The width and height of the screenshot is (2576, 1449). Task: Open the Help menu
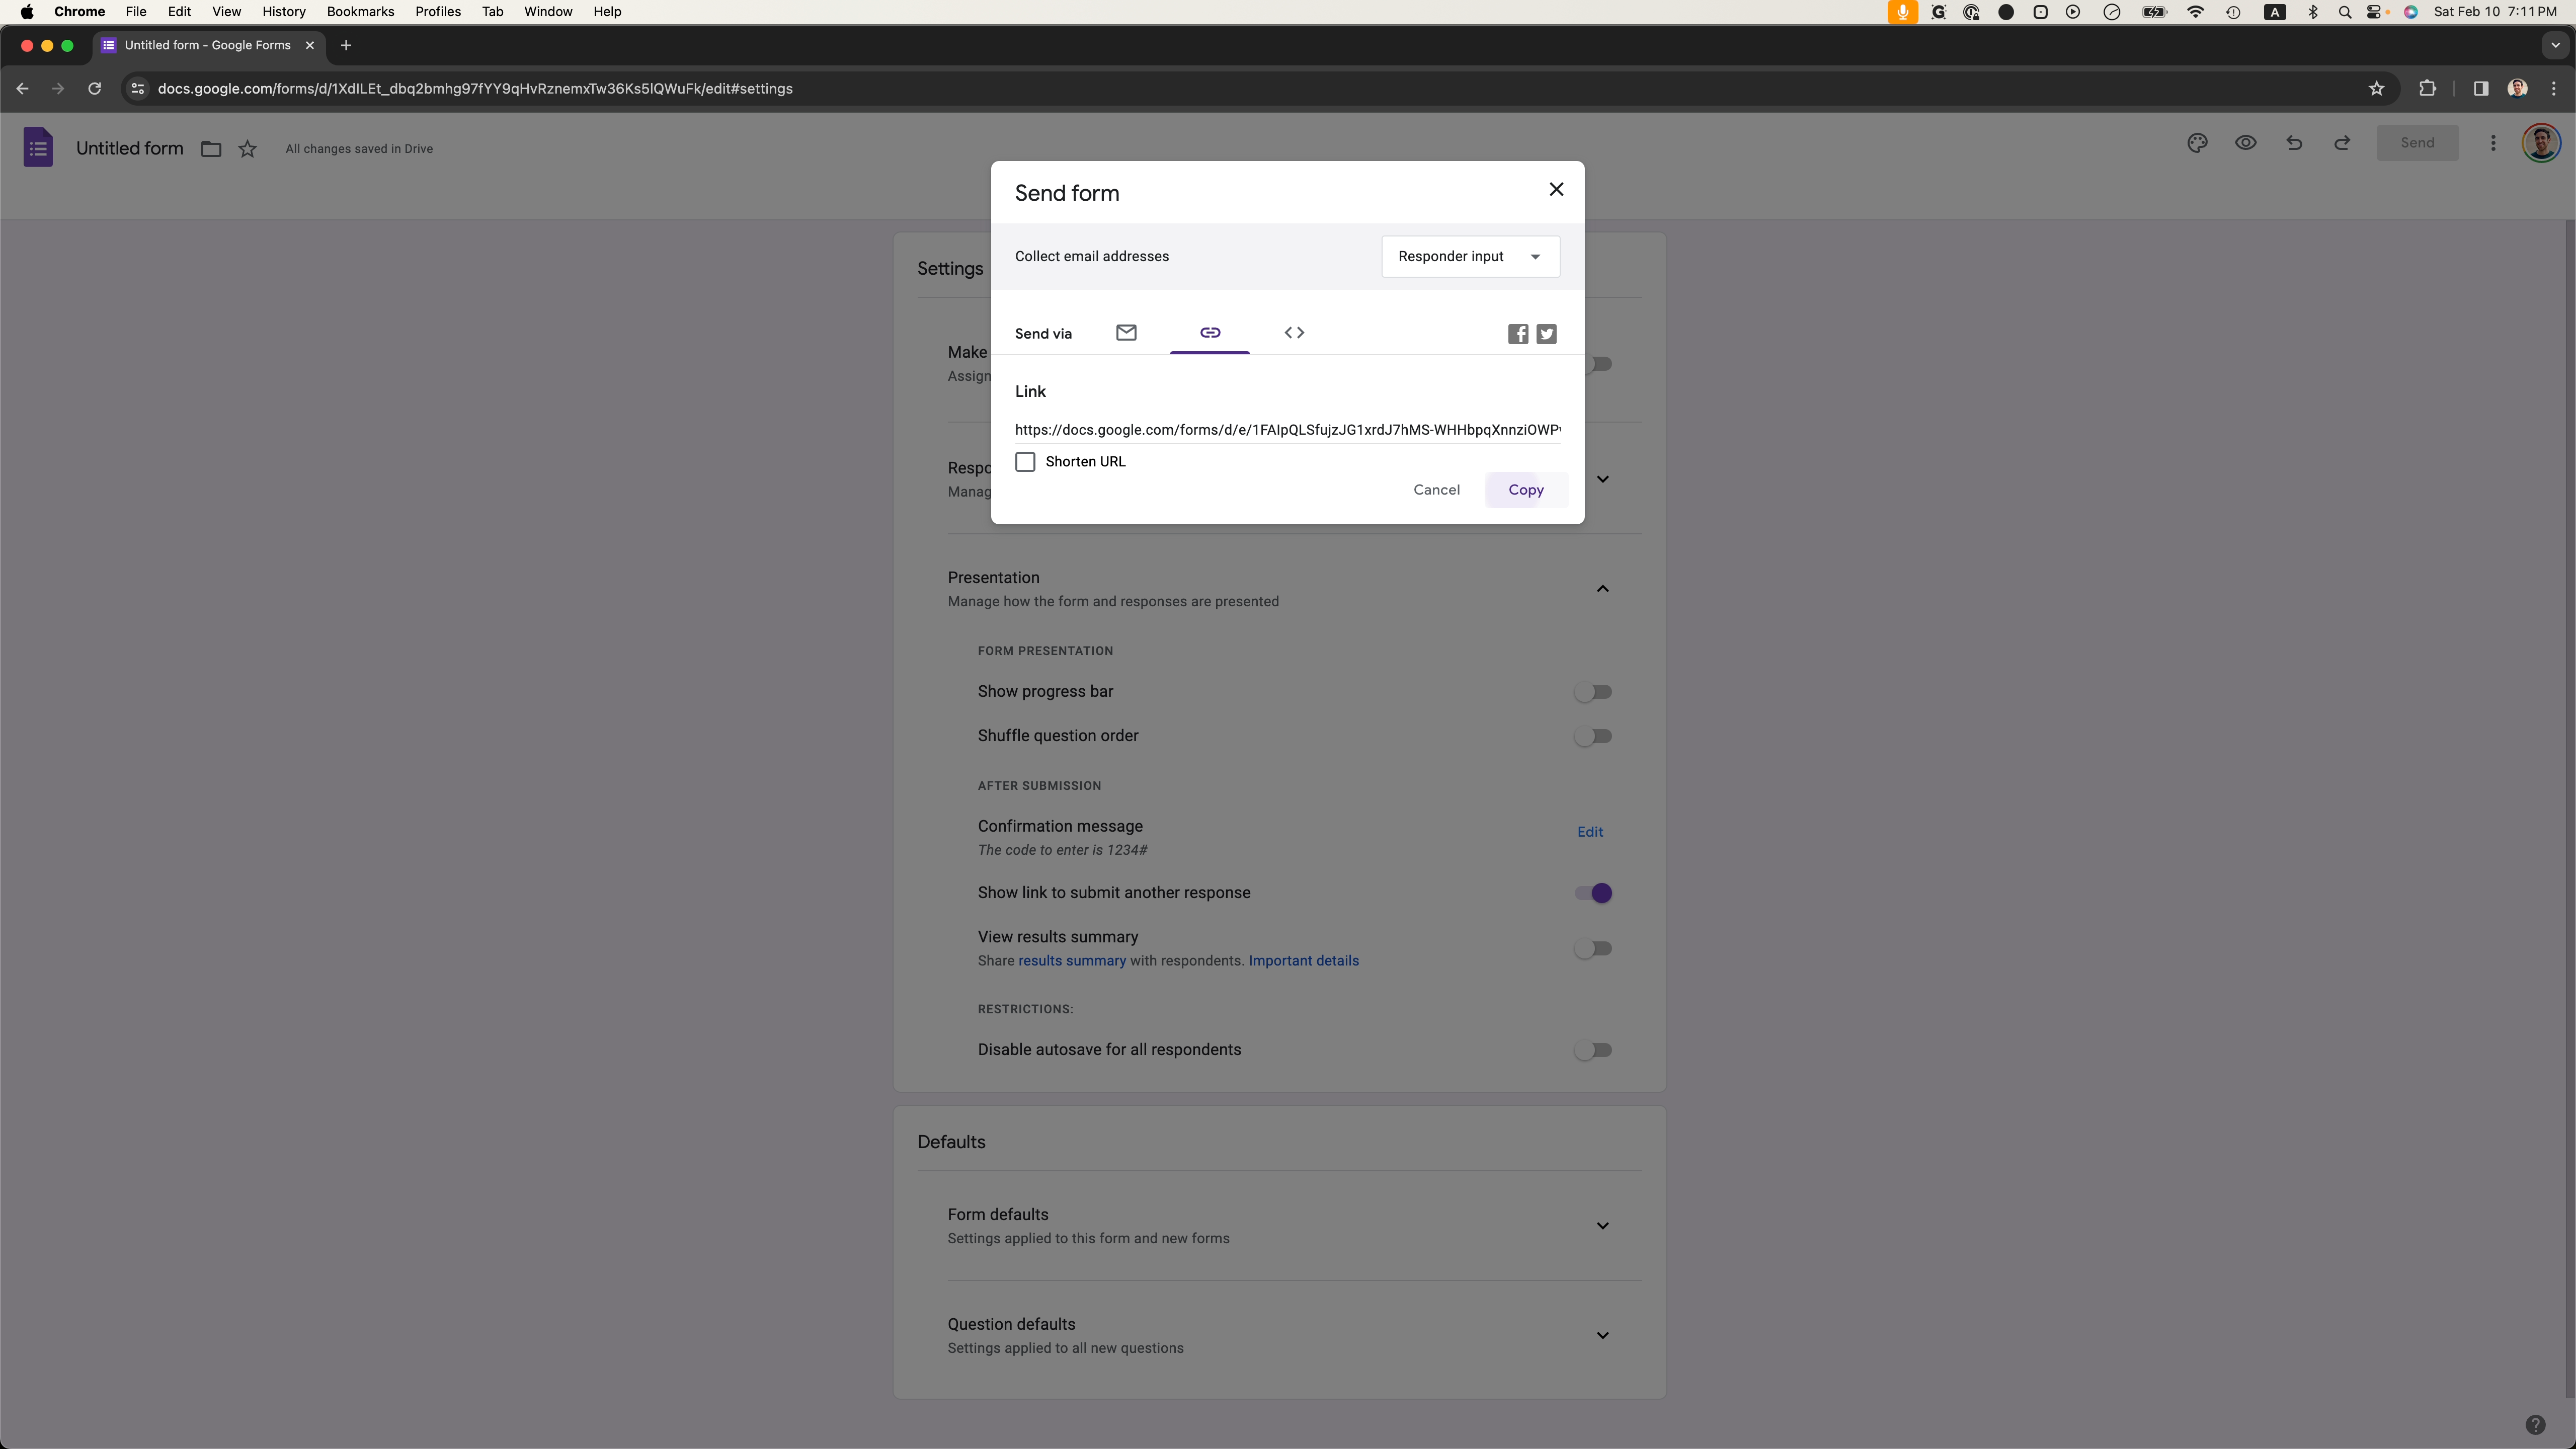[607, 12]
